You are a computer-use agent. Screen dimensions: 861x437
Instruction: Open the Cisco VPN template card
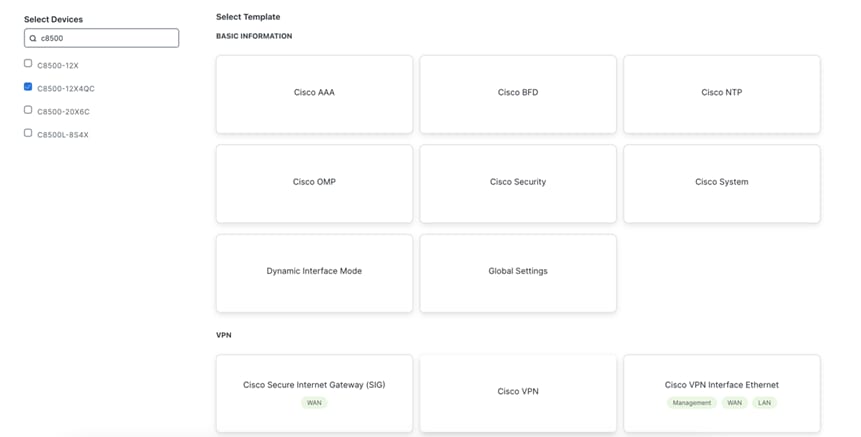pos(518,393)
